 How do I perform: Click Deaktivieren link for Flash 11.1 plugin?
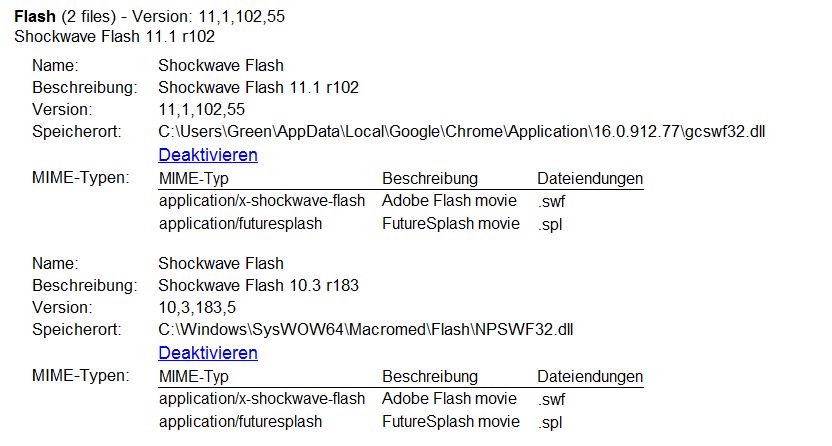click(x=208, y=155)
